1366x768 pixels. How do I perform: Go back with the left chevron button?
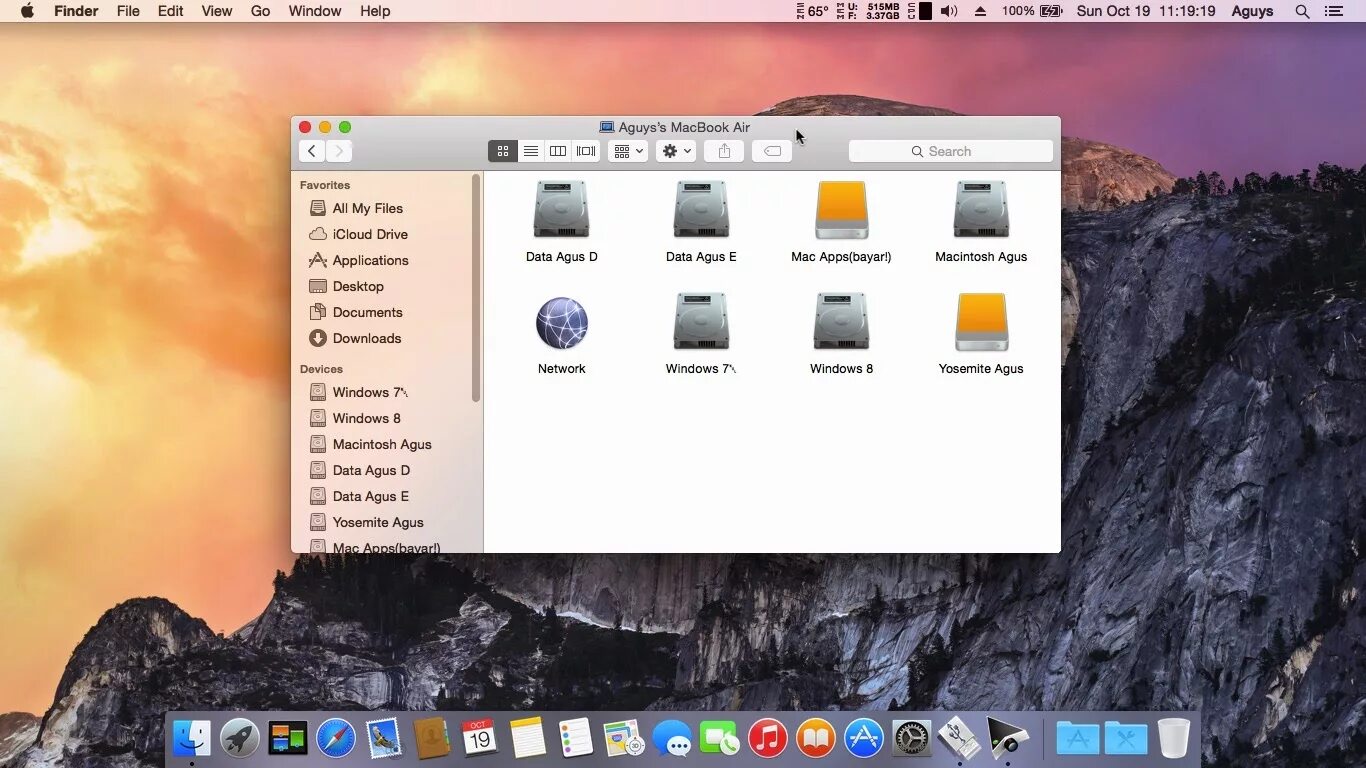tap(312, 151)
